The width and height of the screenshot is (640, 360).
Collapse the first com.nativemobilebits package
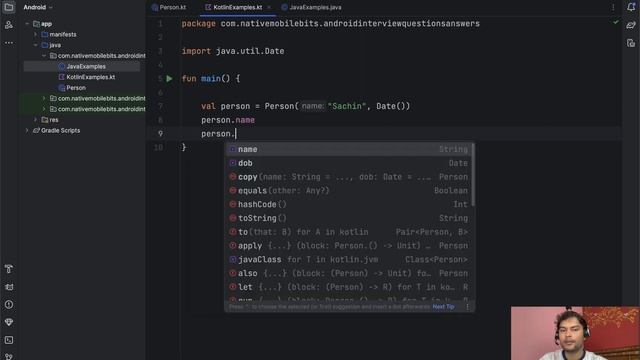44,56
